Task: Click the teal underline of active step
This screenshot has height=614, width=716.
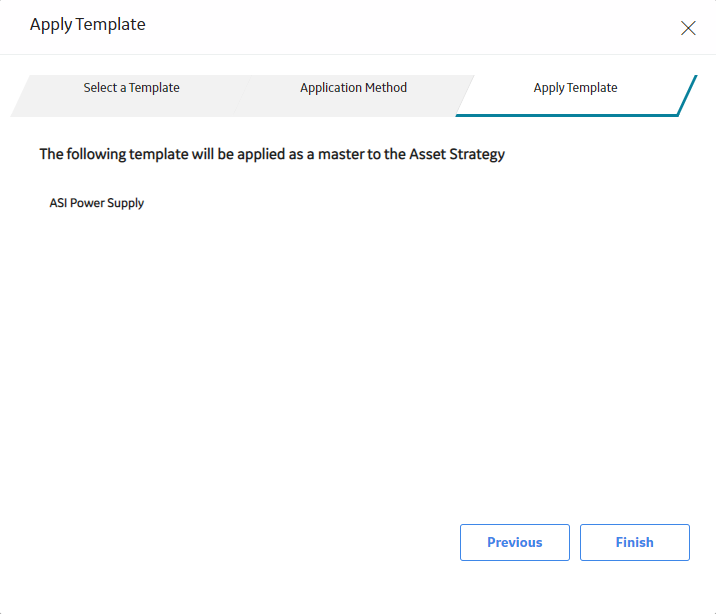Action: tap(567, 115)
